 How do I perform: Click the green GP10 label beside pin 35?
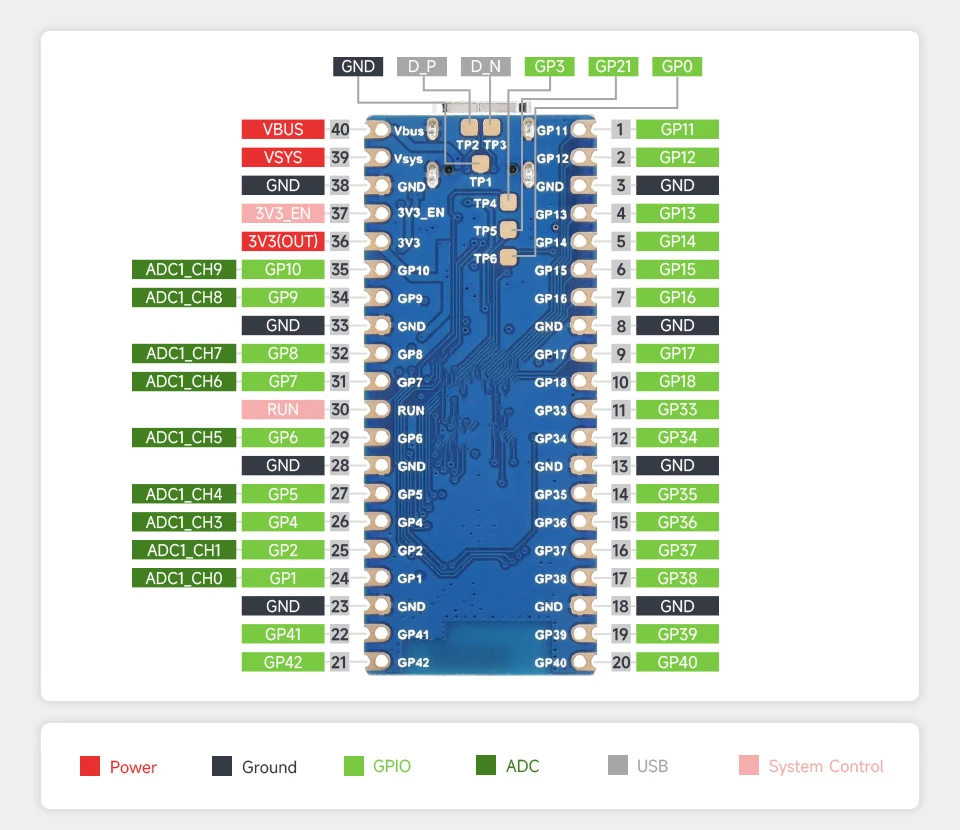tap(283, 269)
